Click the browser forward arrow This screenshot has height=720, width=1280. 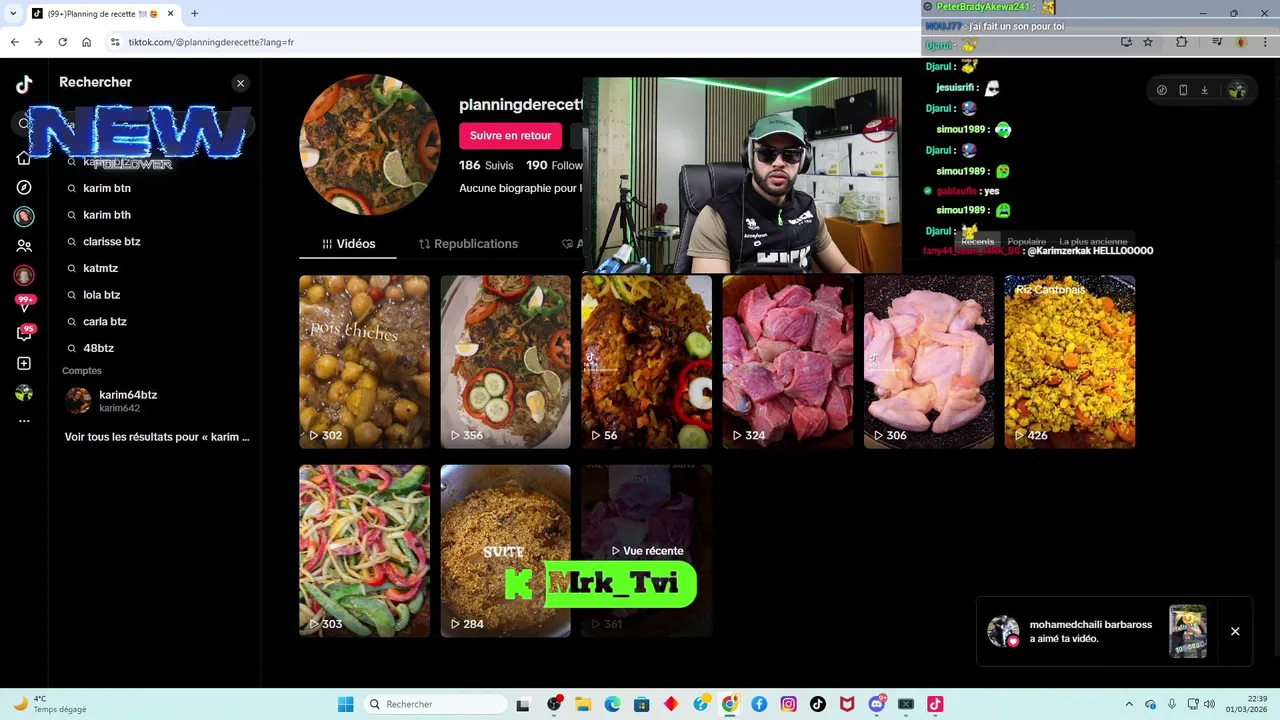[38, 42]
